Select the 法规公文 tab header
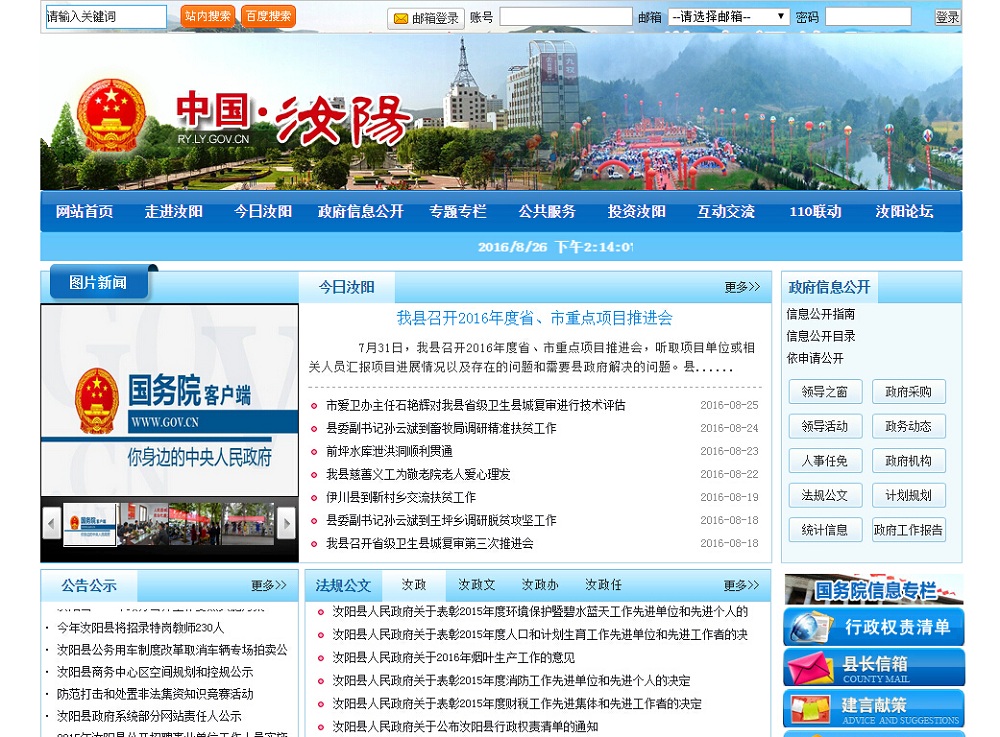The height and width of the screenshot is (737, 1000). click(343, 586)
